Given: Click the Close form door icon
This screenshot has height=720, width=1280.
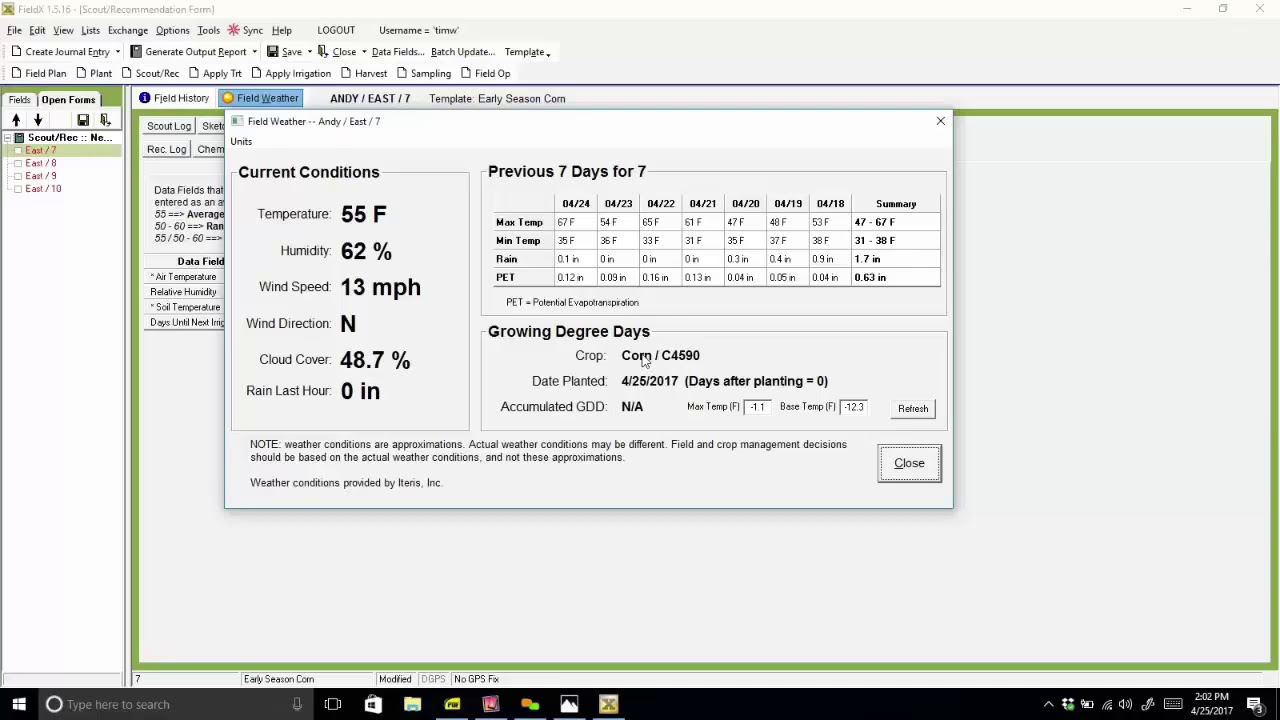Looking at the screenshot, I should point(324,52).
